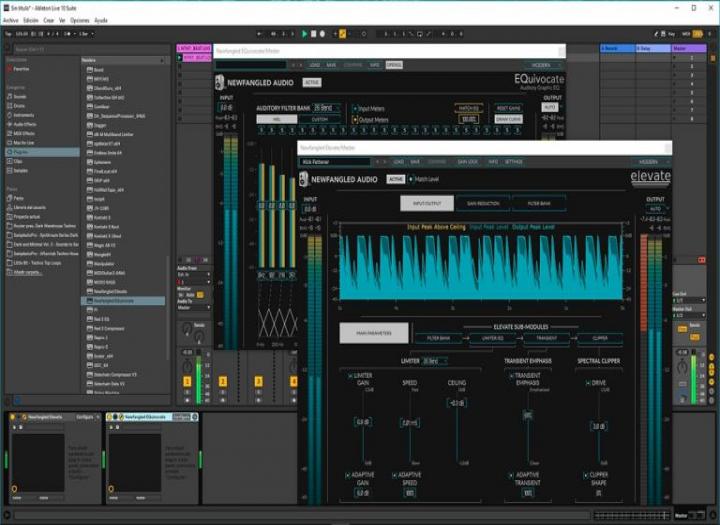Click MATCH EQ button in EQuivocate
The image size is (720, 525).
468,108
